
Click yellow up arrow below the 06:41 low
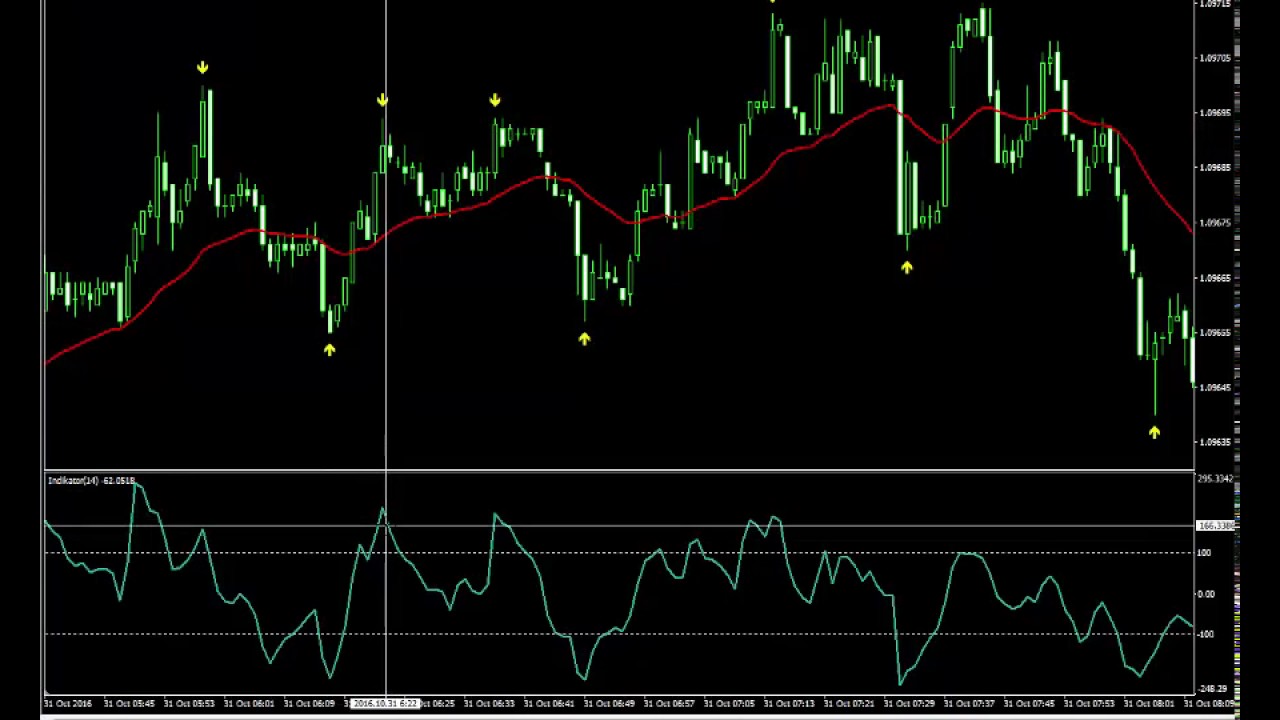(584, 339)
